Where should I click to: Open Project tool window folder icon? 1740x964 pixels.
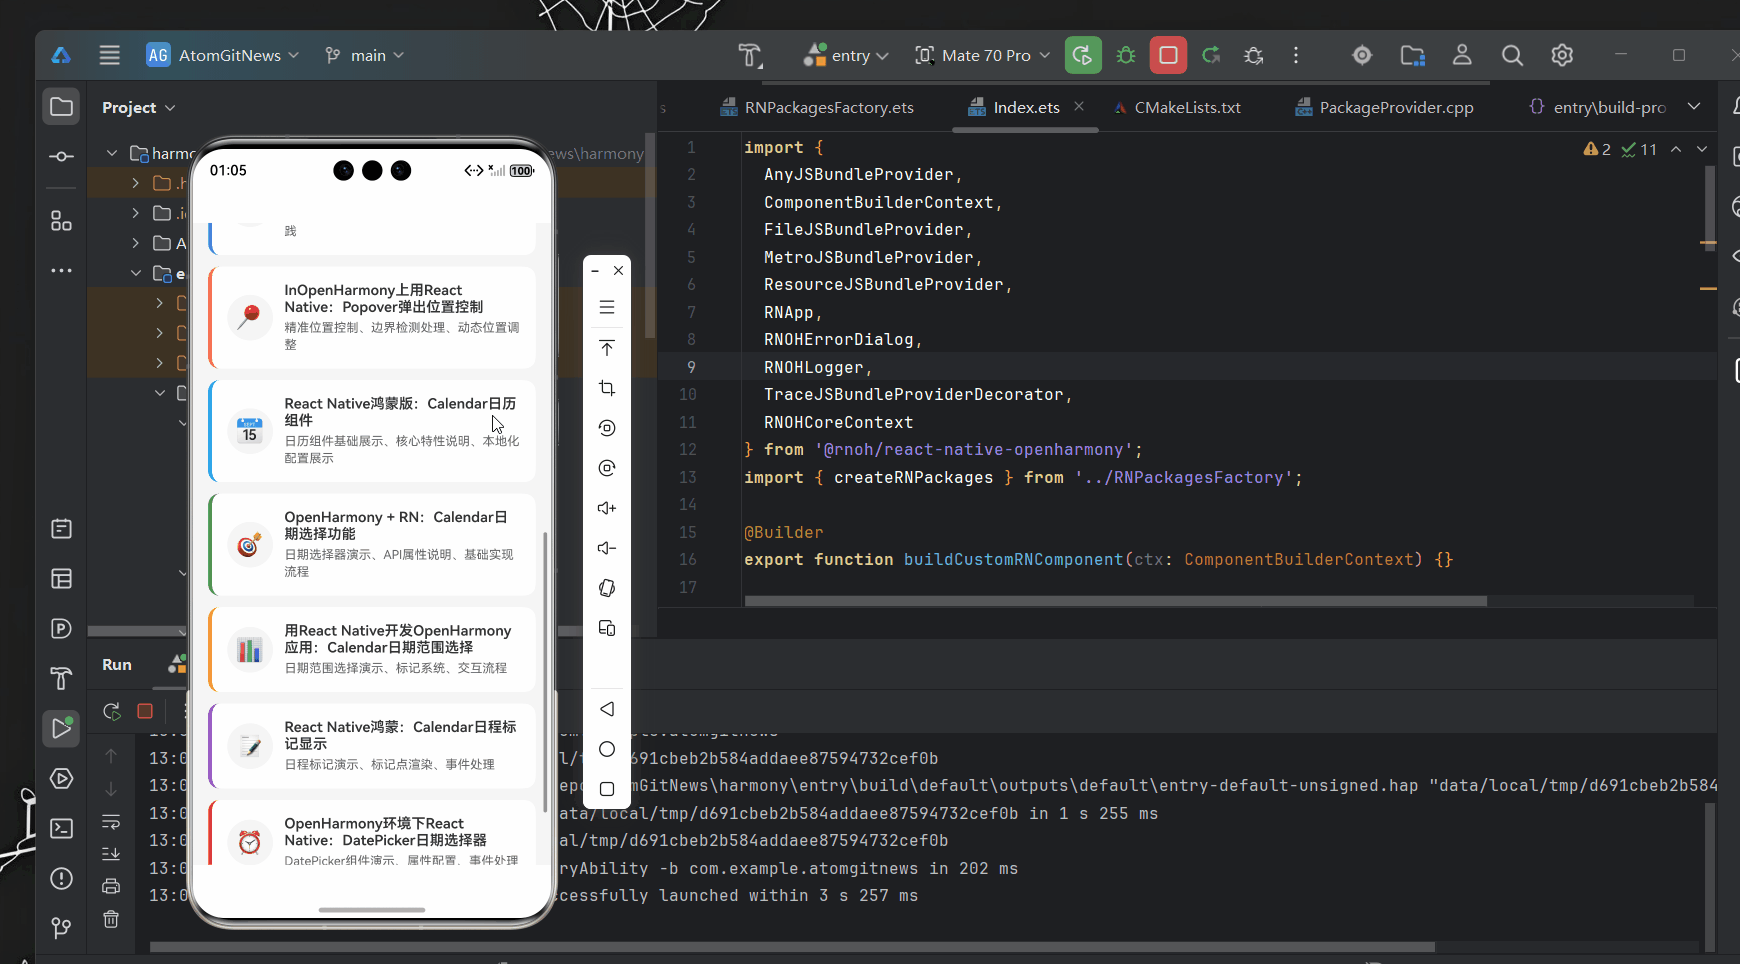coord(61,106)
